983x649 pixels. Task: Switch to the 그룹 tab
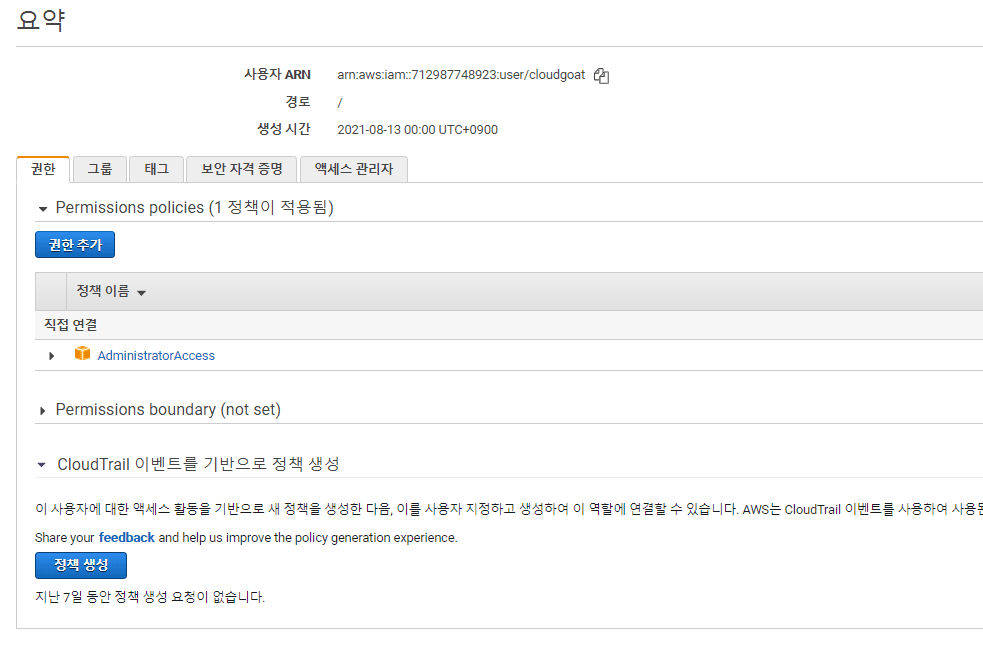tap(100, 169)
